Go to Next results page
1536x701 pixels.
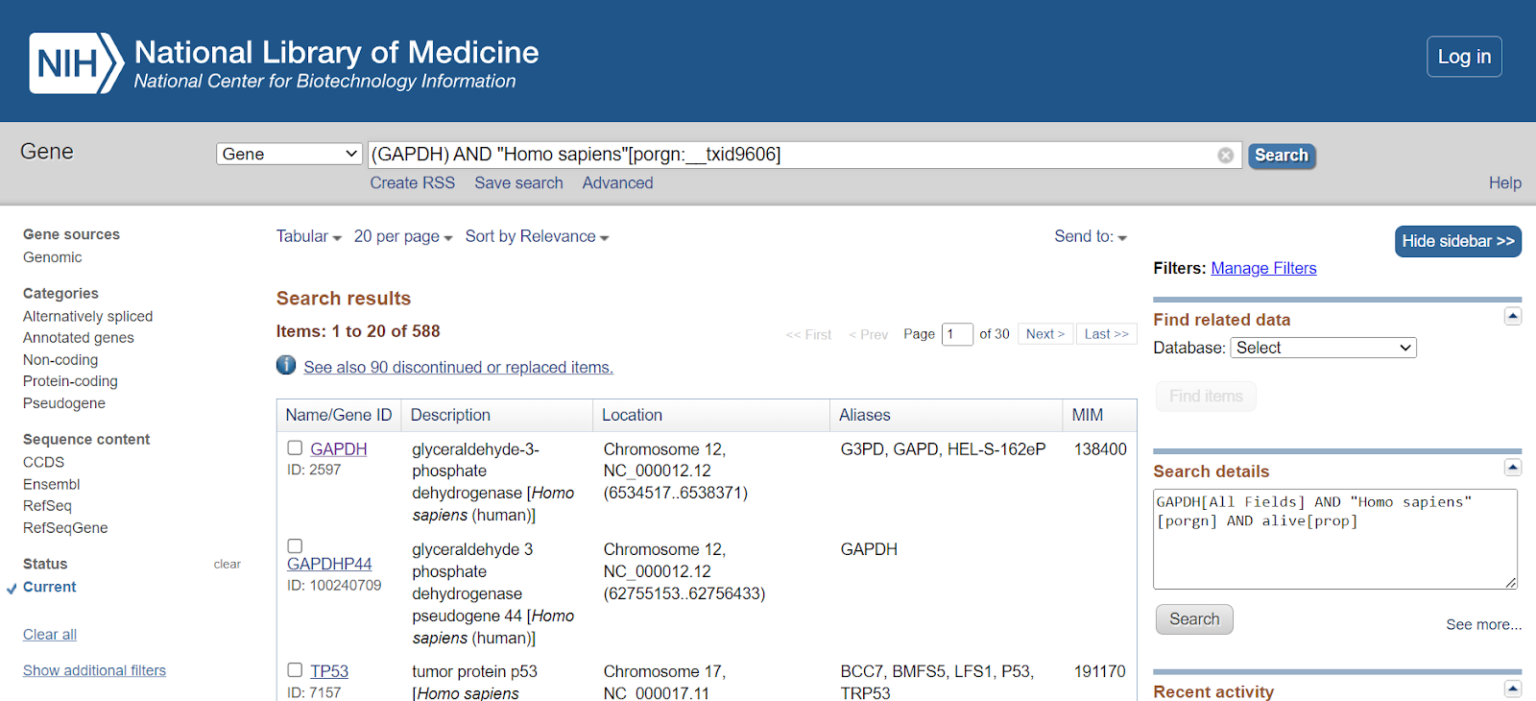1045,334
